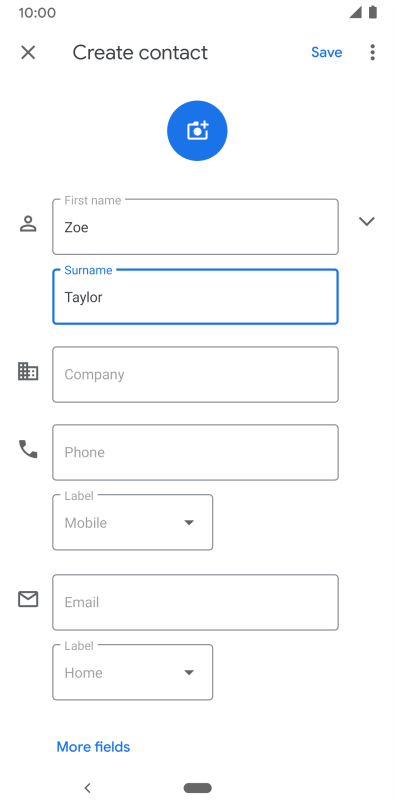Select the Surname field containing Taylor
This screenshot has height=812, width=395.
[195, 297]
